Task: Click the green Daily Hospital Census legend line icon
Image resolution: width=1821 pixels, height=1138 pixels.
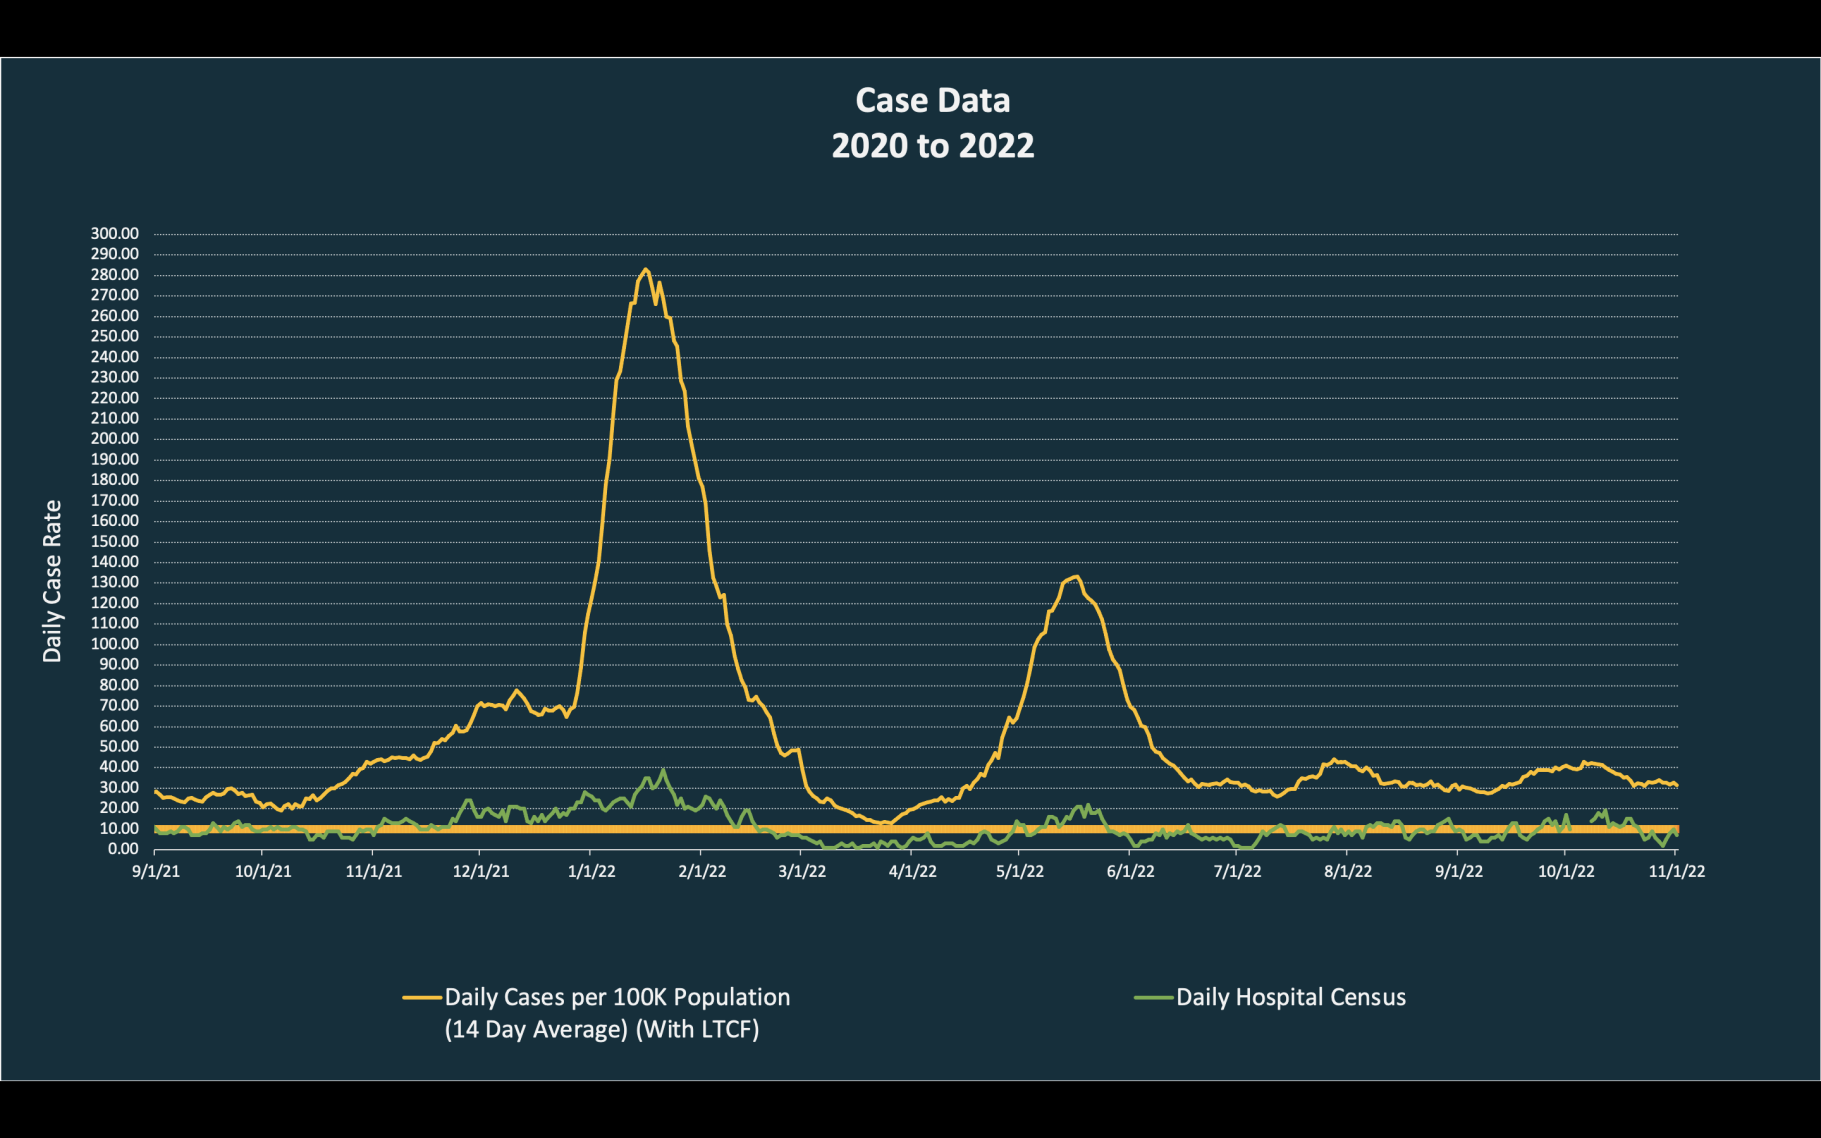Action: 1152,996
